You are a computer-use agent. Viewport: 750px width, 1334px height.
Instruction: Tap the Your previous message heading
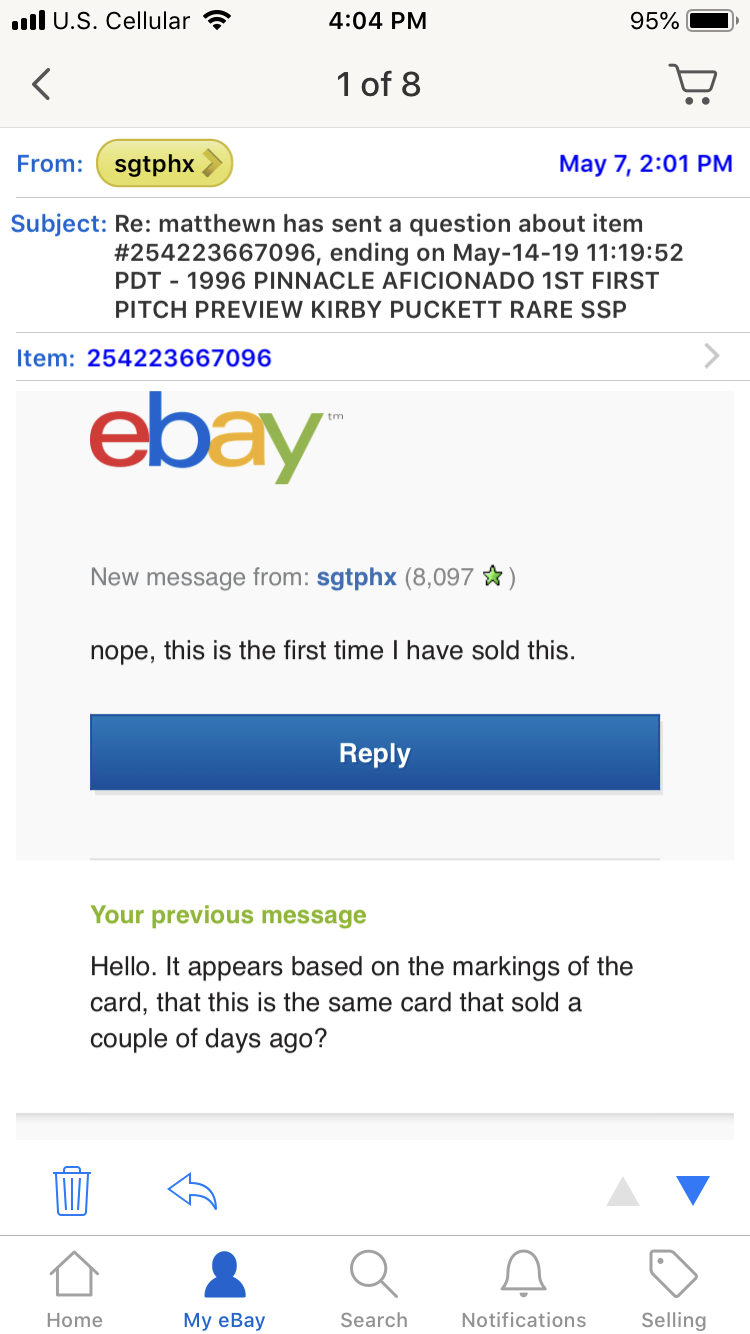click(228, 915)
